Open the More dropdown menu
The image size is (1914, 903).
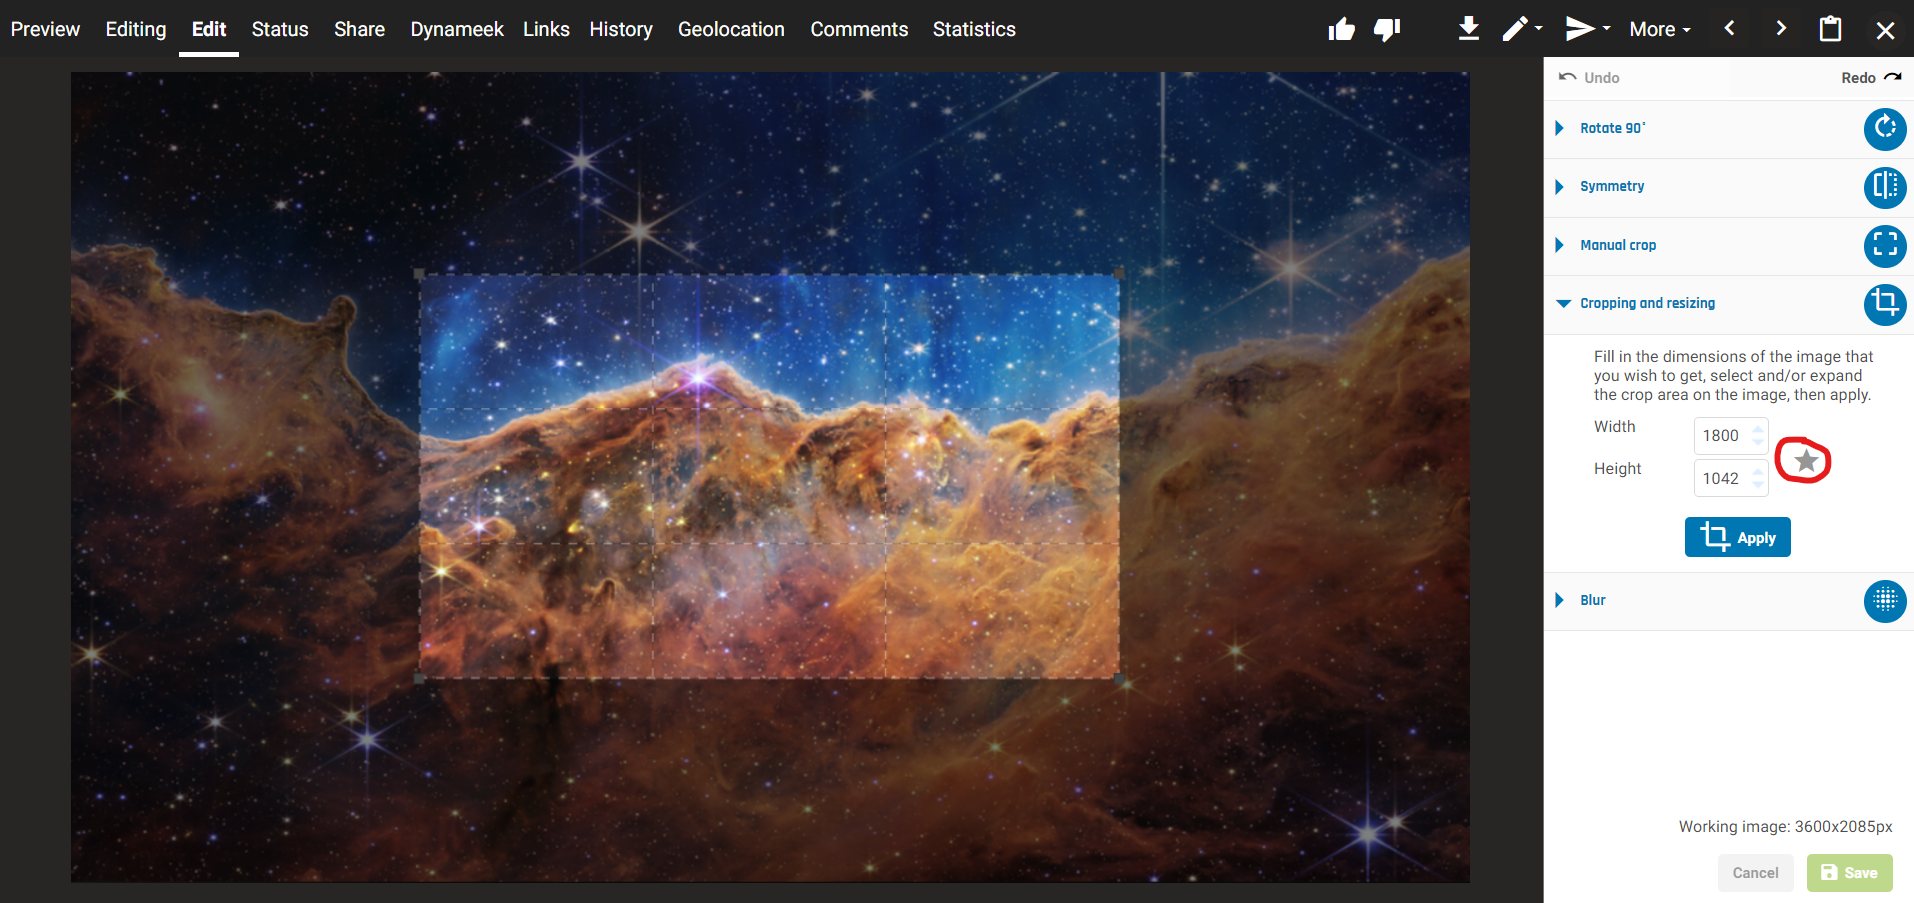pos(1659,30)
